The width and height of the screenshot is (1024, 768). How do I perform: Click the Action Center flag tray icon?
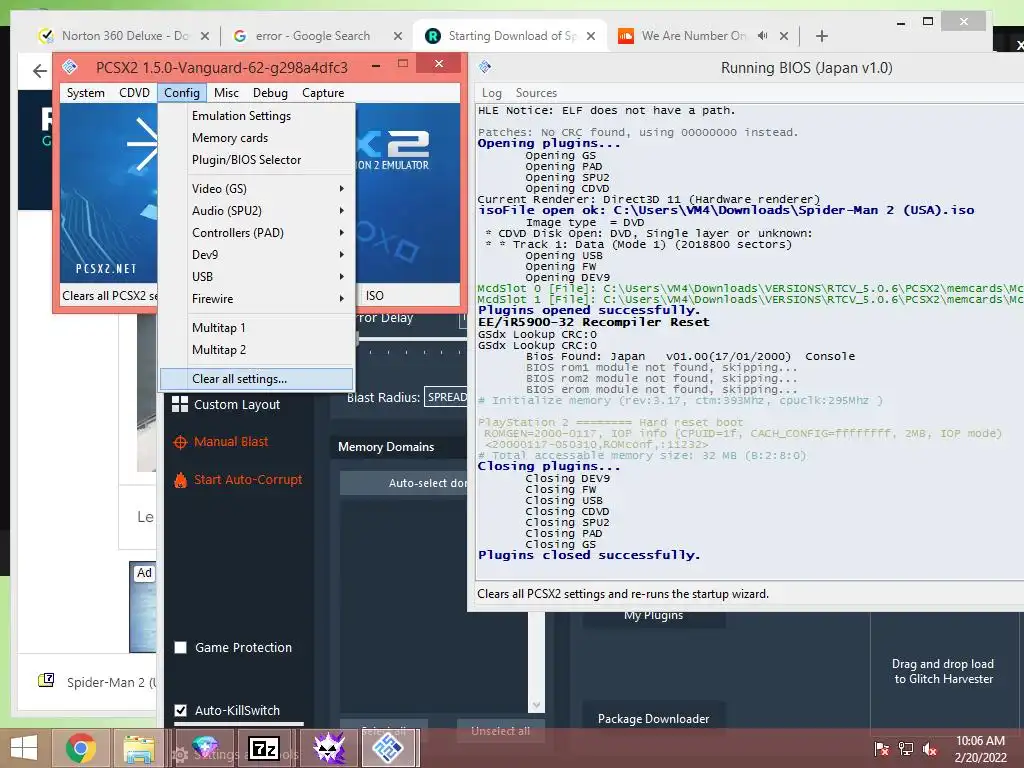pyautogui.click(x=881, y=748)
